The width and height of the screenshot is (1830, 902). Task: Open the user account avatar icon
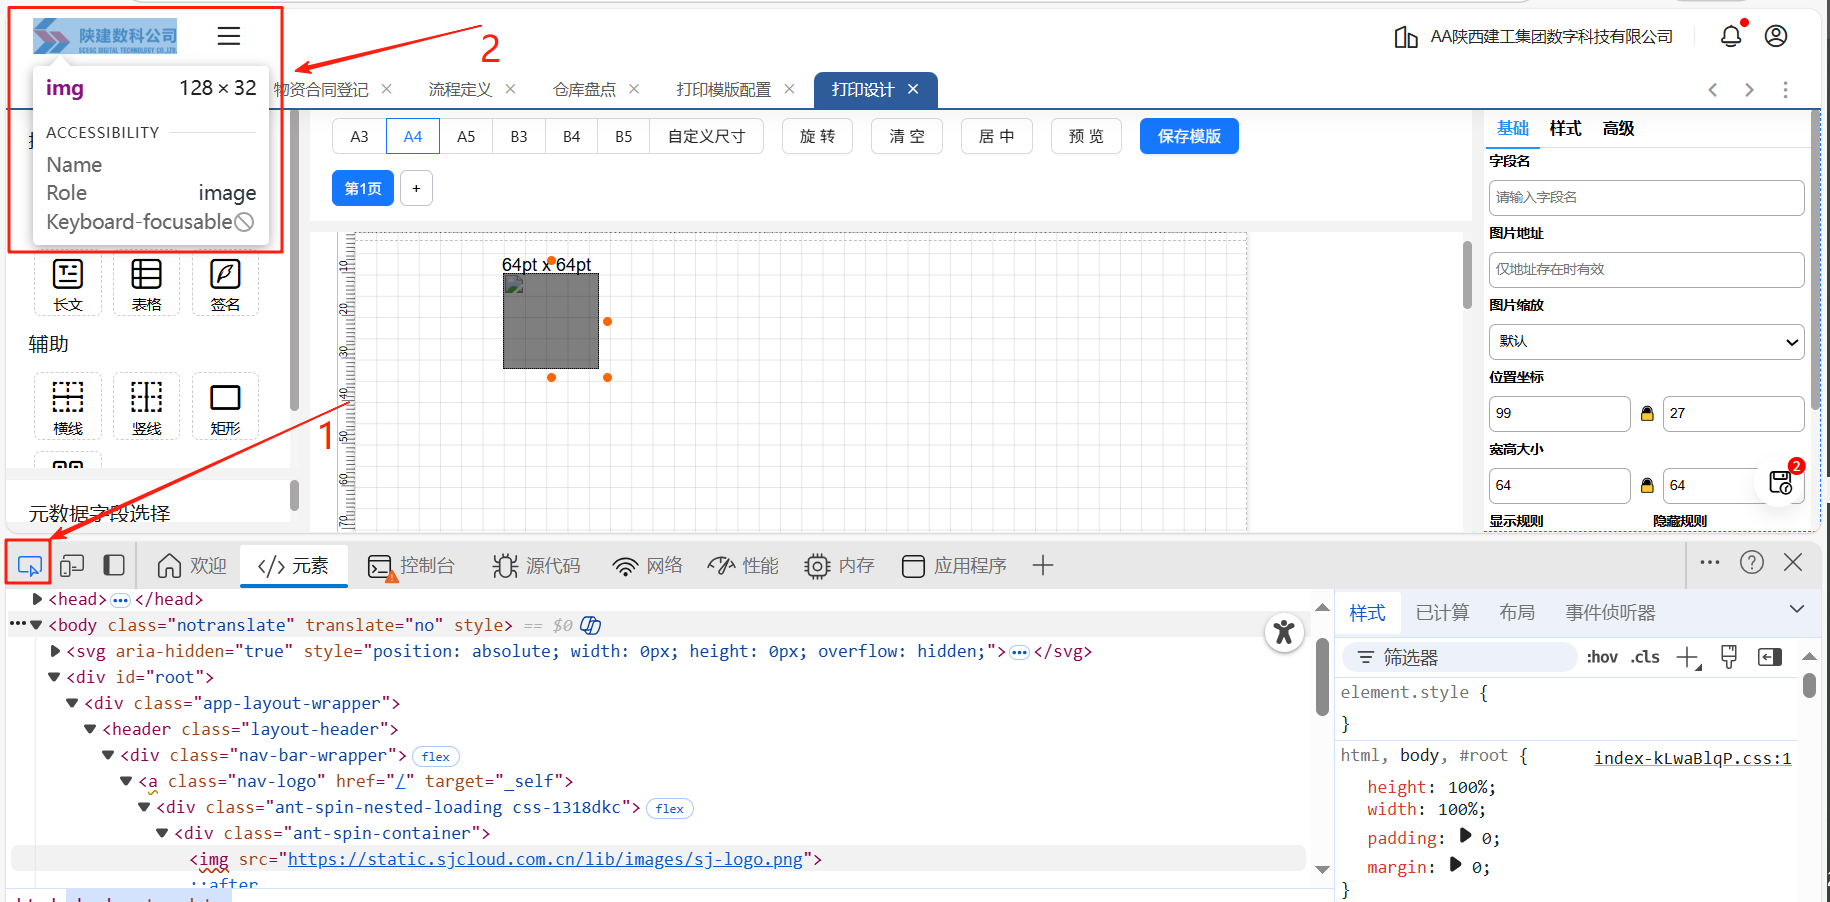(1775, 36)
